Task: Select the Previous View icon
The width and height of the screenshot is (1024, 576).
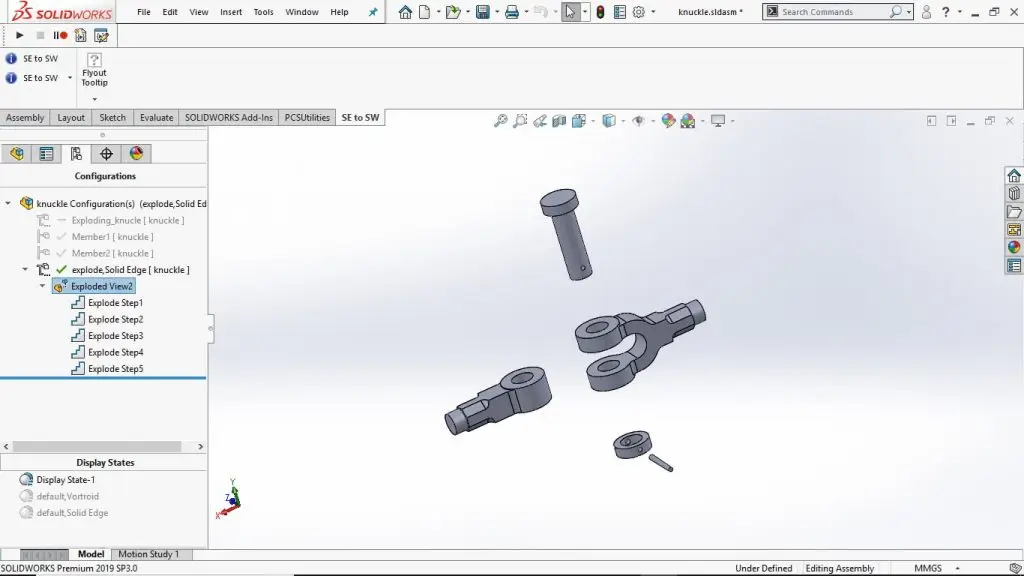Action: tap(540, 120)
